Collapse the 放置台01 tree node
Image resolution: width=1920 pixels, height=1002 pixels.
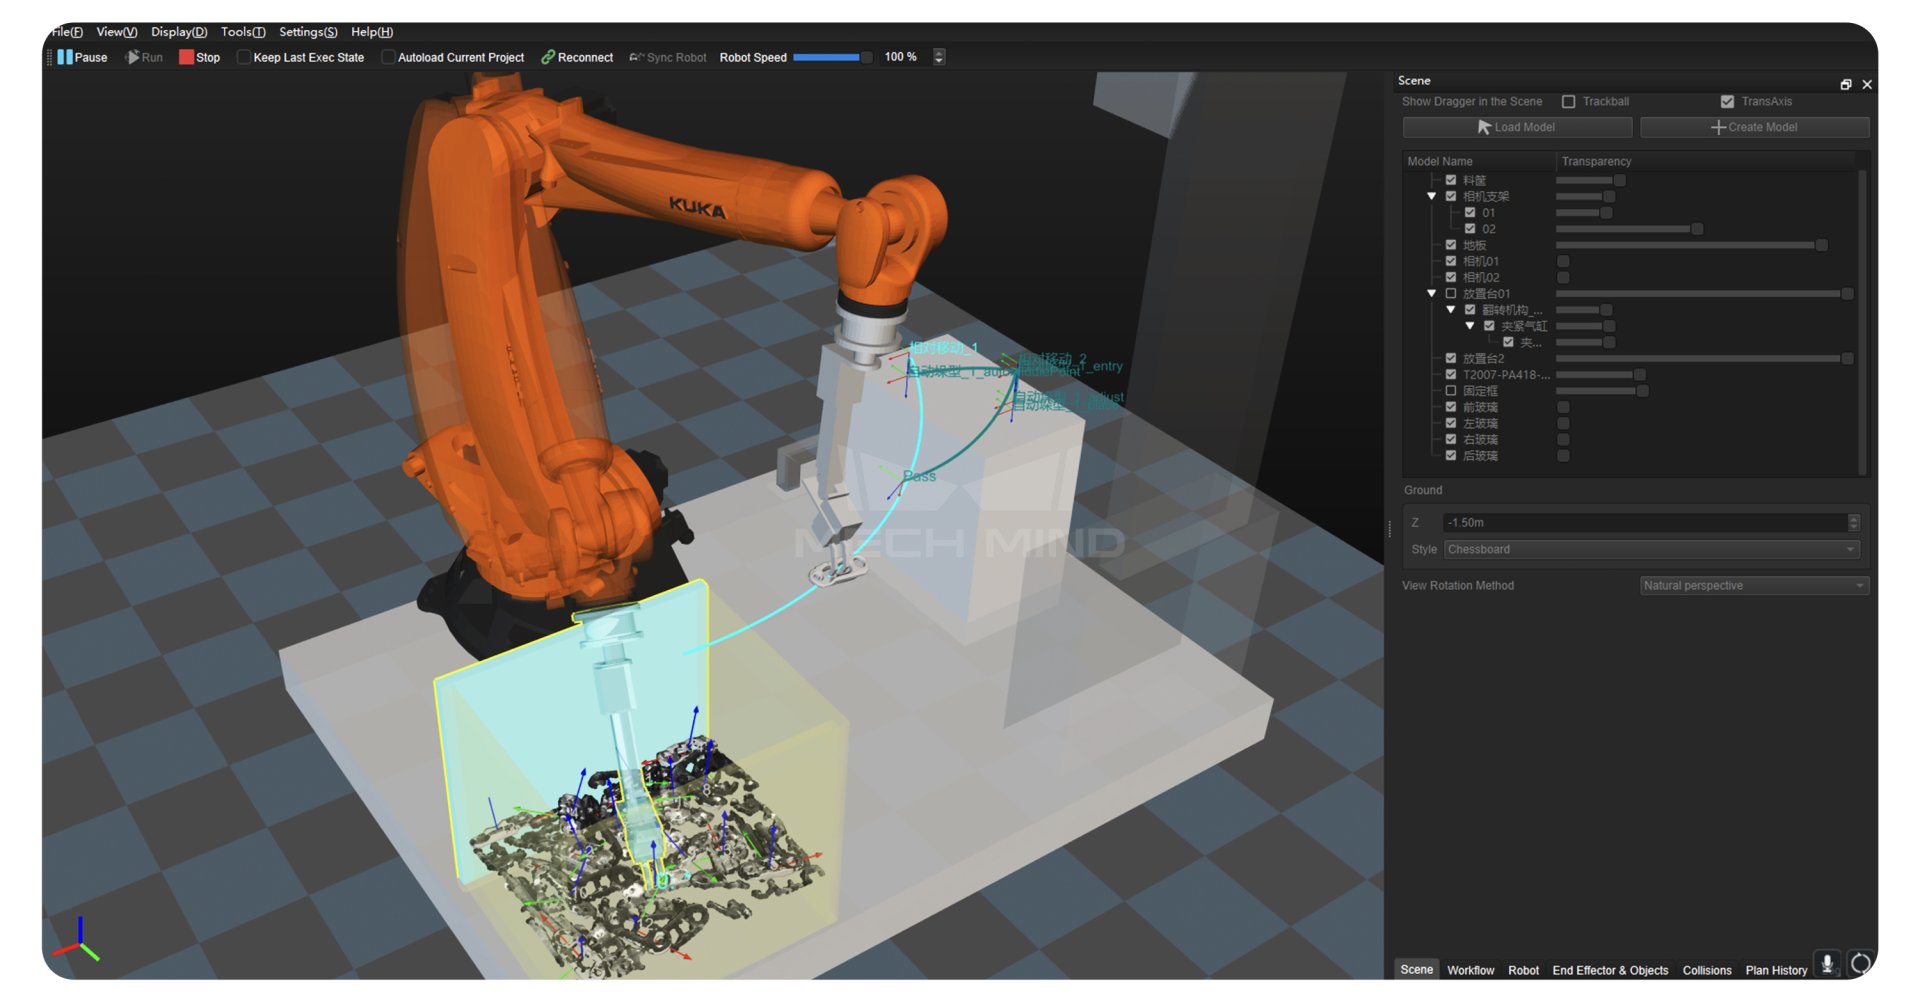[1431, 293]
